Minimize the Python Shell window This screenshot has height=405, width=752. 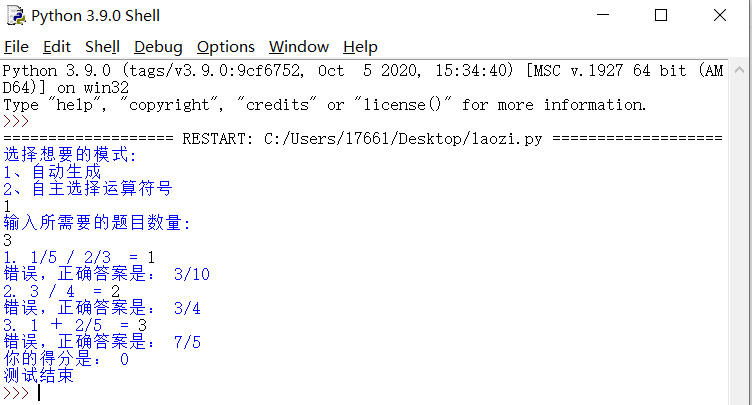click(603, 15)
